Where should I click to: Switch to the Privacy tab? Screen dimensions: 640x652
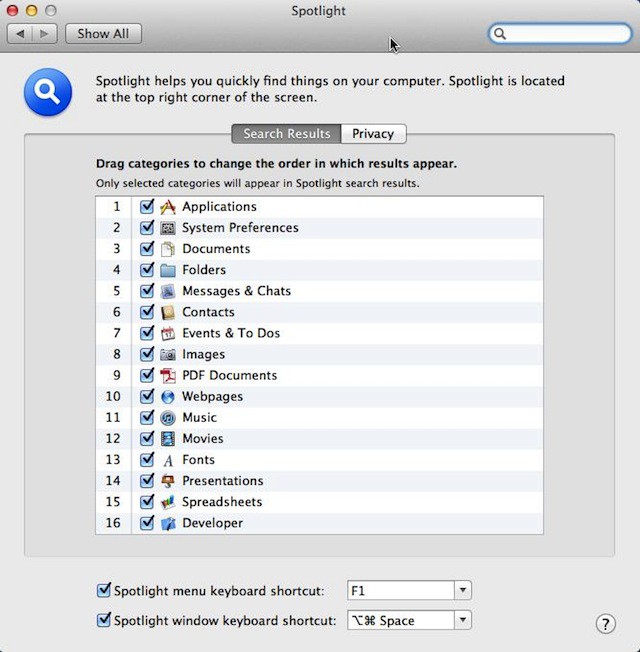[373, 134]
